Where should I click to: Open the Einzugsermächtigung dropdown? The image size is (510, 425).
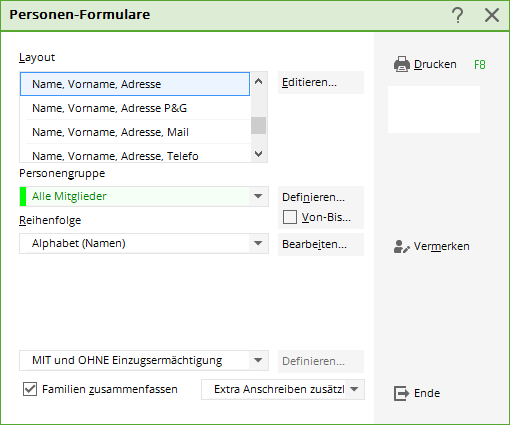point(258,360)
